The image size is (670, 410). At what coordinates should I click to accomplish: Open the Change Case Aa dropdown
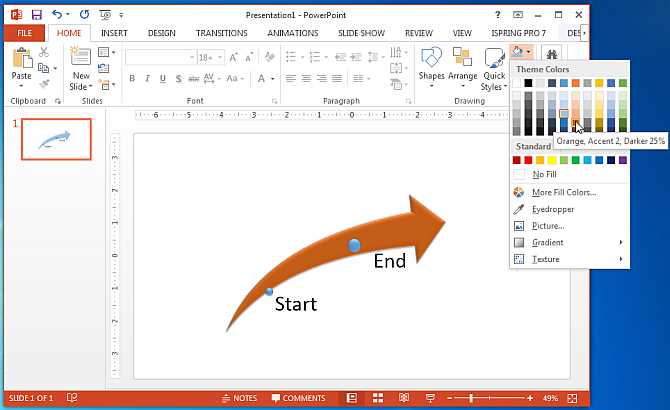(x=235, y=79)
